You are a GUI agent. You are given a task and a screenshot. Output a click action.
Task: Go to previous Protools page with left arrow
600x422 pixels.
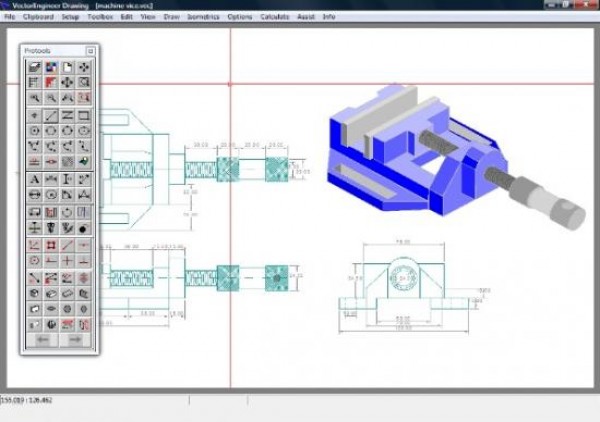(x=43, y=339)
